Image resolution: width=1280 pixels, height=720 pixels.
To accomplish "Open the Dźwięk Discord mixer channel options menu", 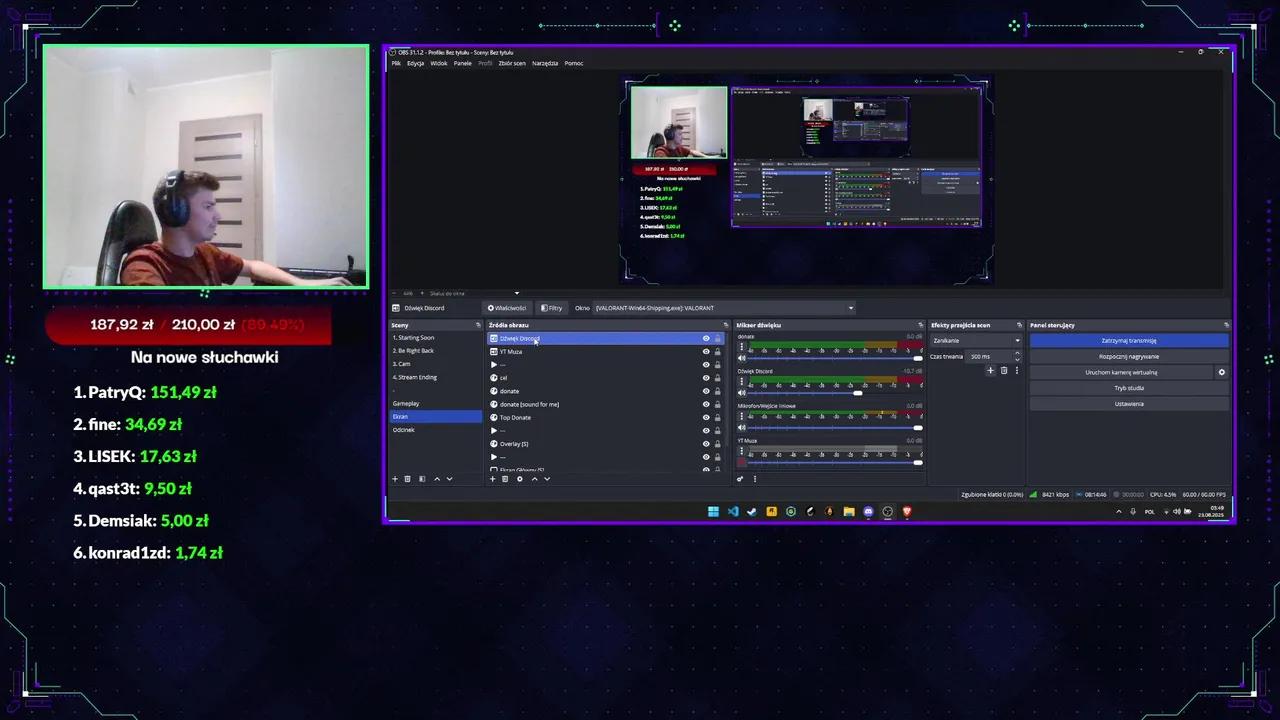I will pyautogui.click(x=741, y=382).
